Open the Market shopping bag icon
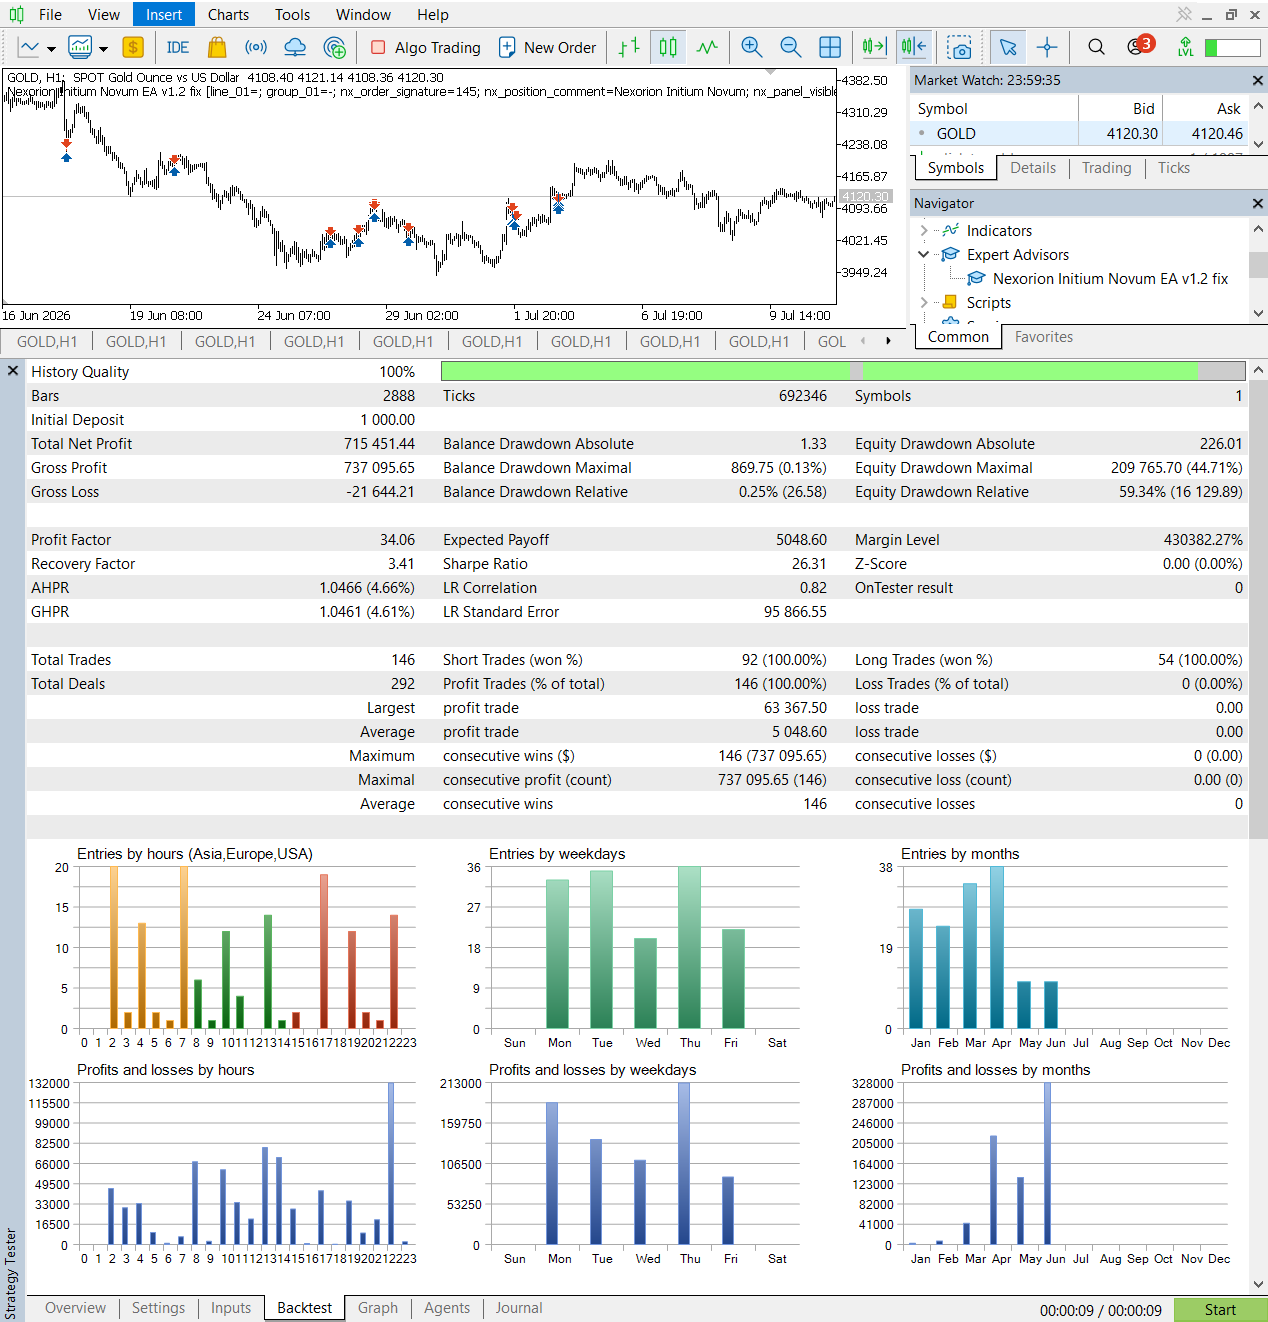Viewport: 1268px width, 1322px height. tap(217, 47)
